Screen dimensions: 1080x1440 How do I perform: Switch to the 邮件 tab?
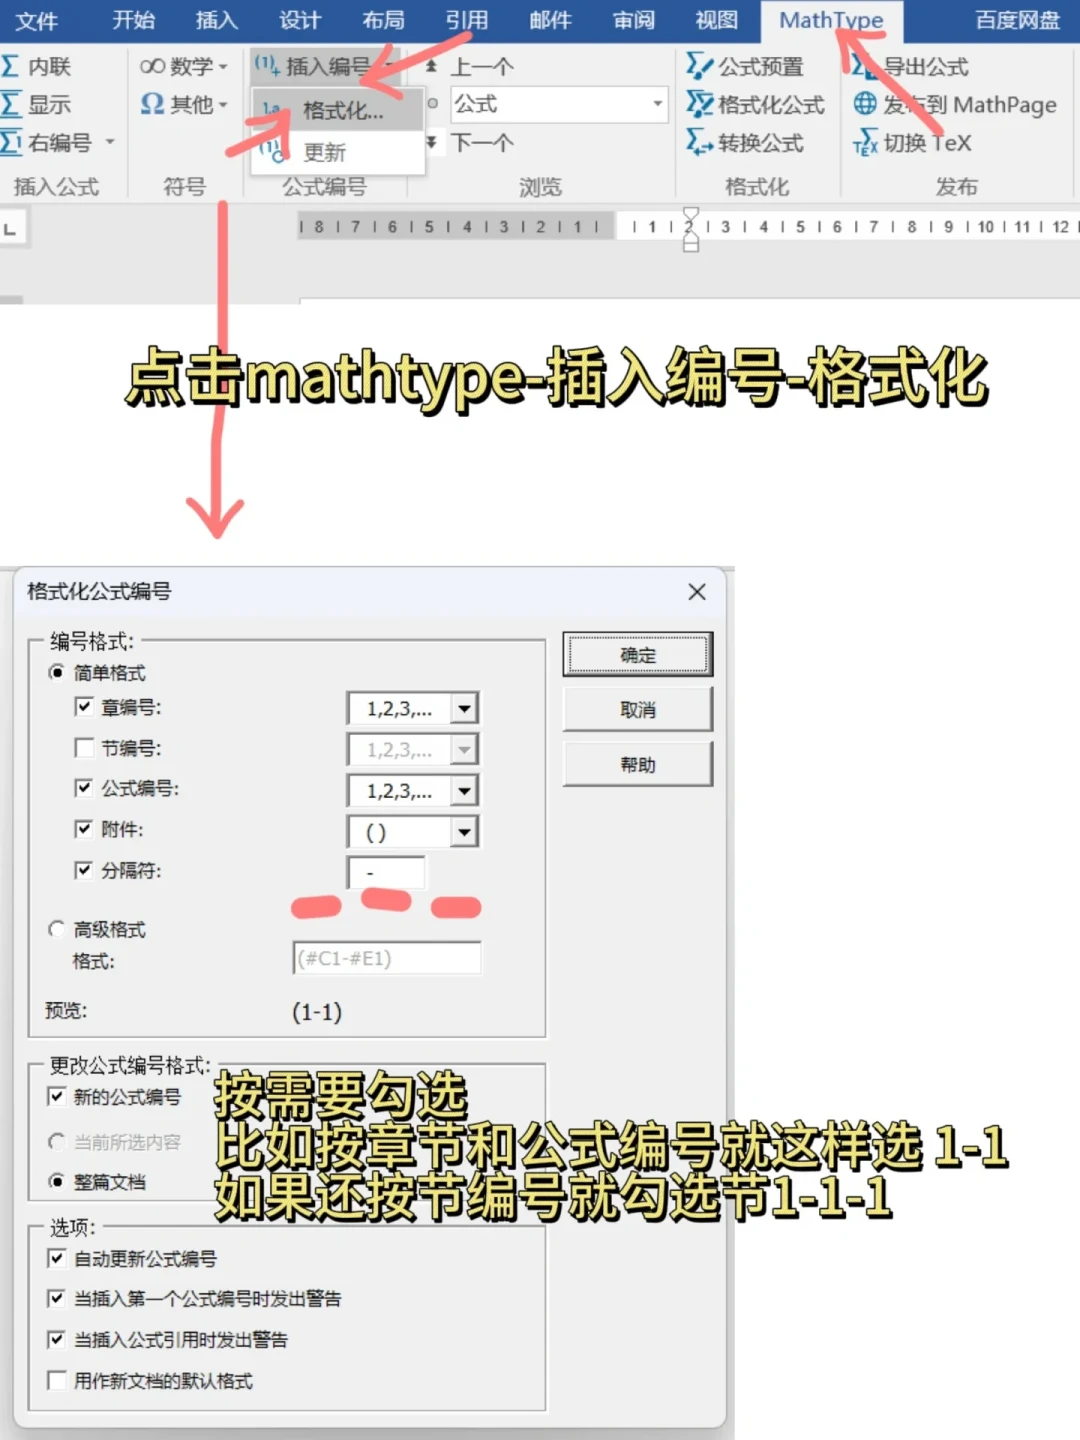point(550,20)
